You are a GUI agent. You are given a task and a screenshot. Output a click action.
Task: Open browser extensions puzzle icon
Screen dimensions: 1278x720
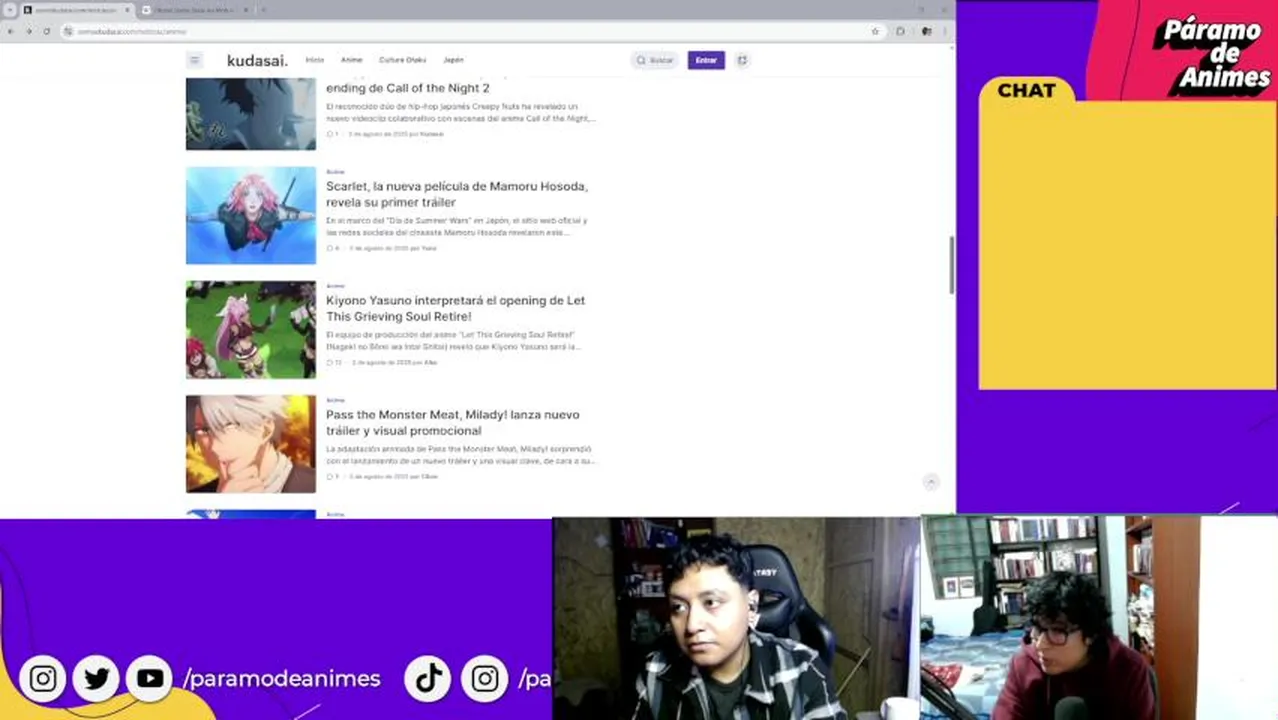(x=901, y=31)
